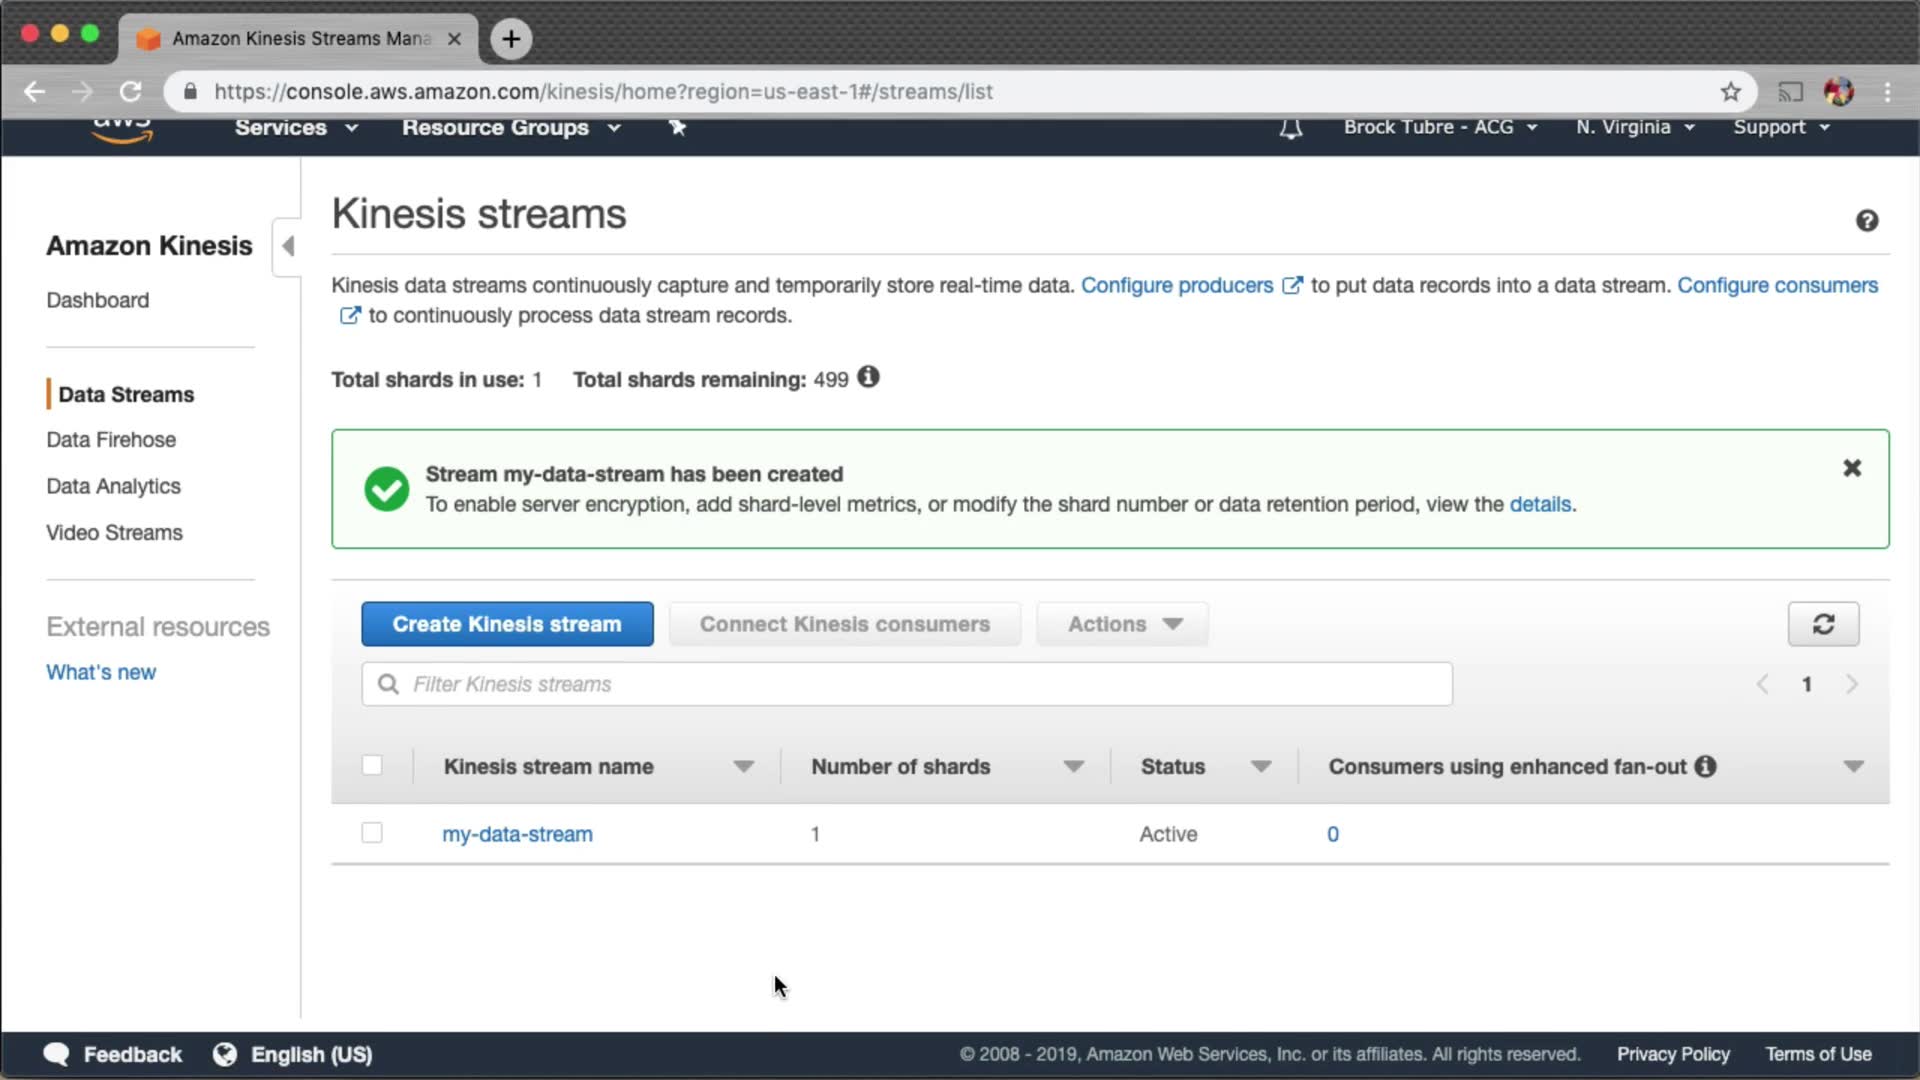The width and height of the screenshot is (1920, 1080).
Task: Sort by the Kinesis stream name column arrow
Action: 742,767
